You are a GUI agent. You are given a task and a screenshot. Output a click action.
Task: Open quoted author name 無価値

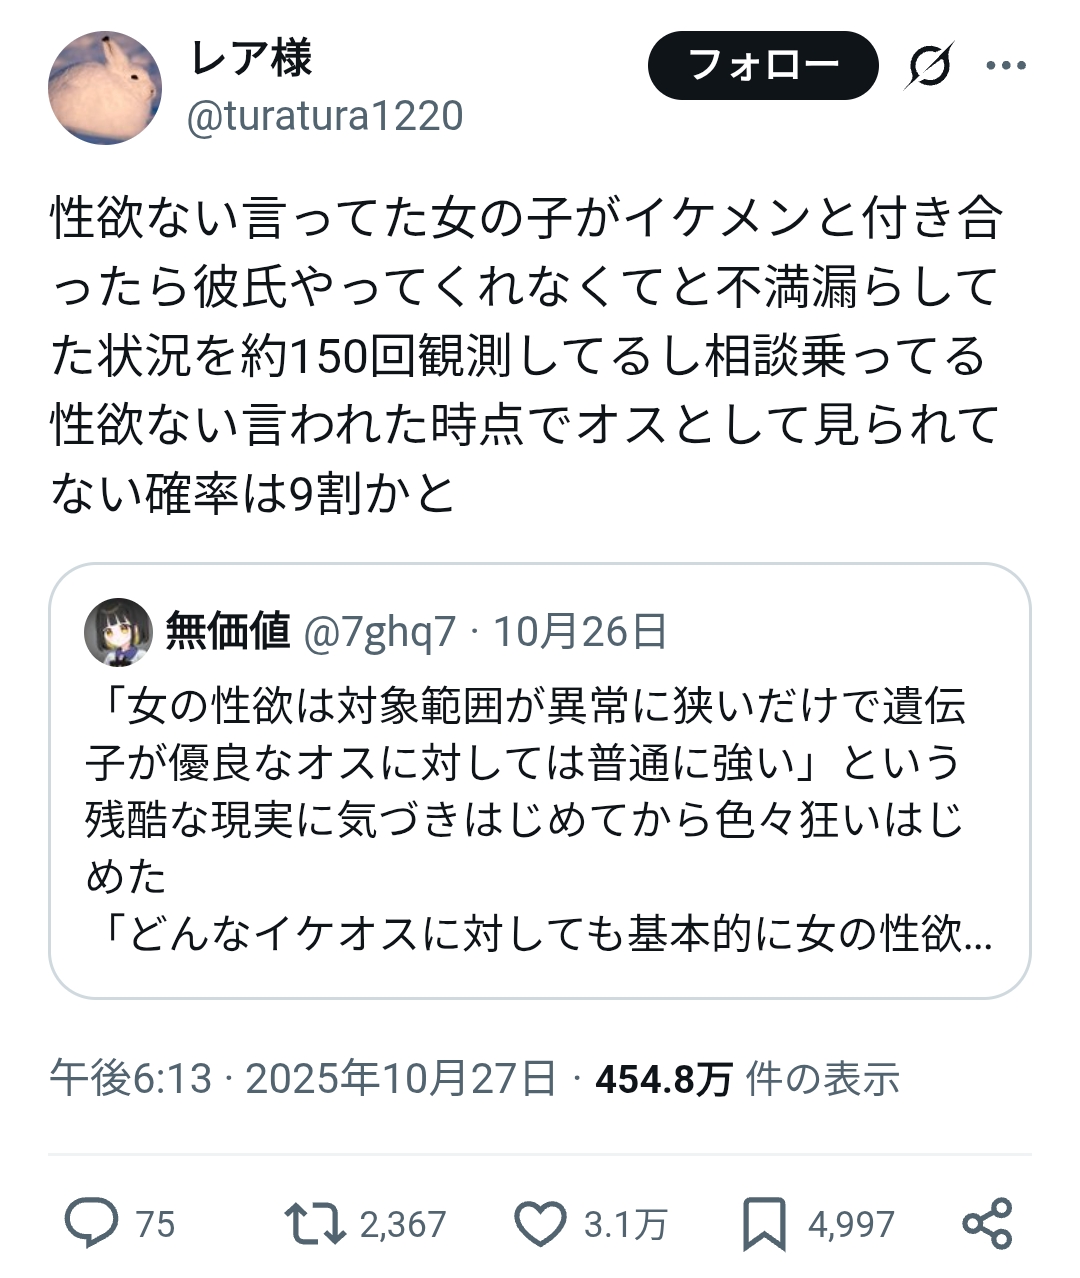227,632
